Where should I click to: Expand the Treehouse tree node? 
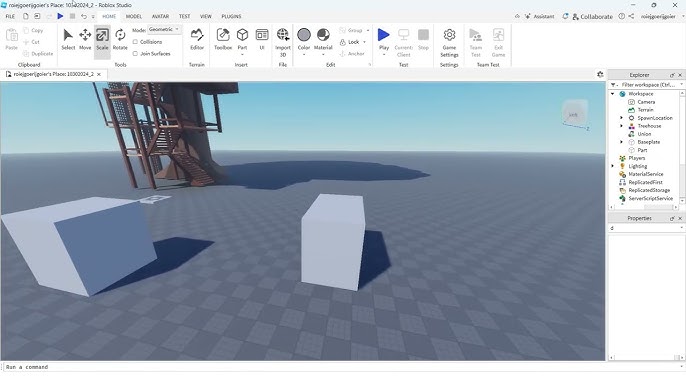621,126
